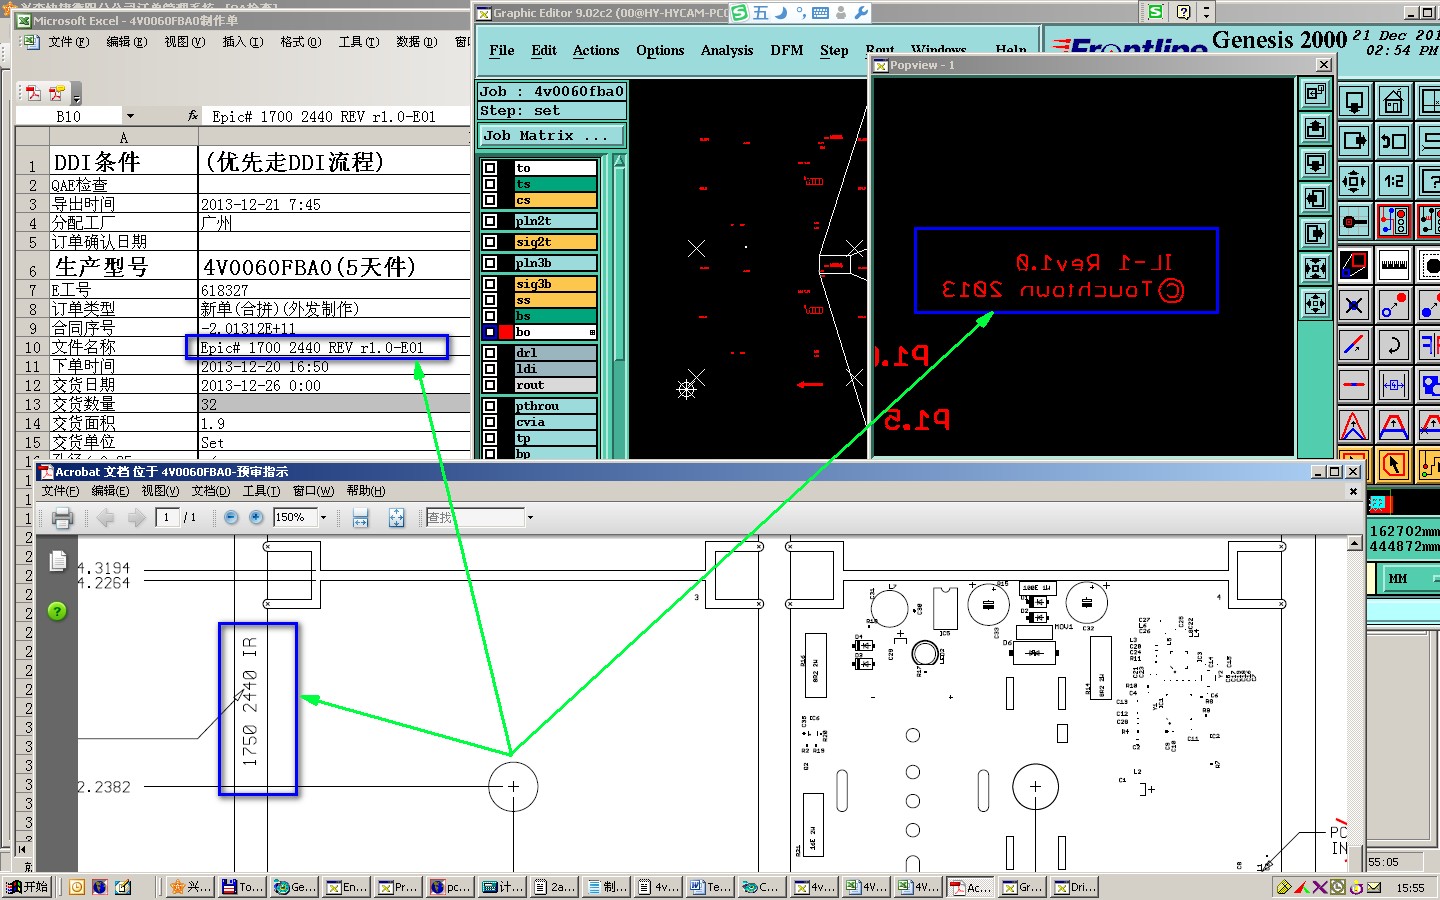Switch to the 'Dri...' taskbar button
This screenshot has height=900, width=1440.
click(1076, 887)
